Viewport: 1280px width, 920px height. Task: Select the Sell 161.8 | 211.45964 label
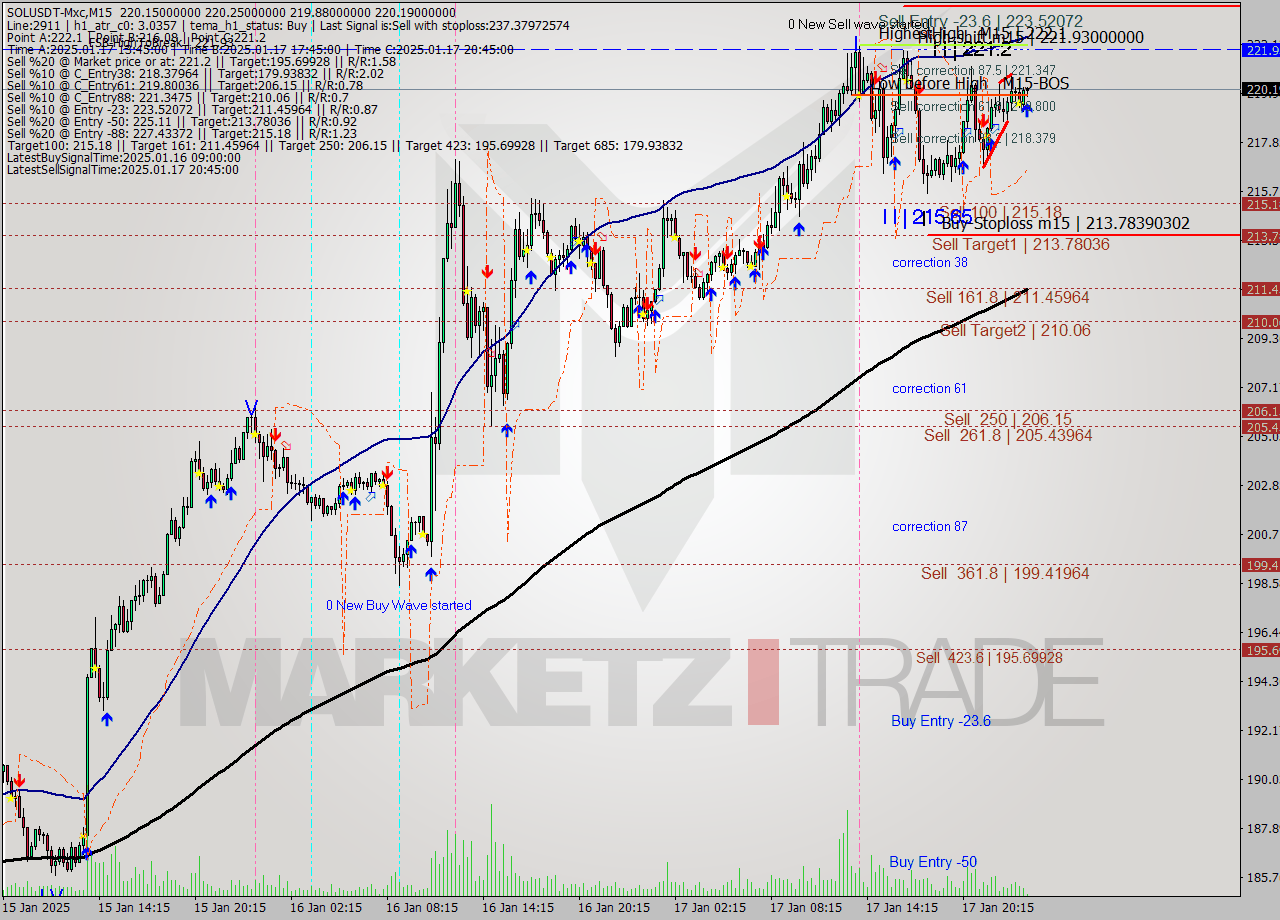1007,297
